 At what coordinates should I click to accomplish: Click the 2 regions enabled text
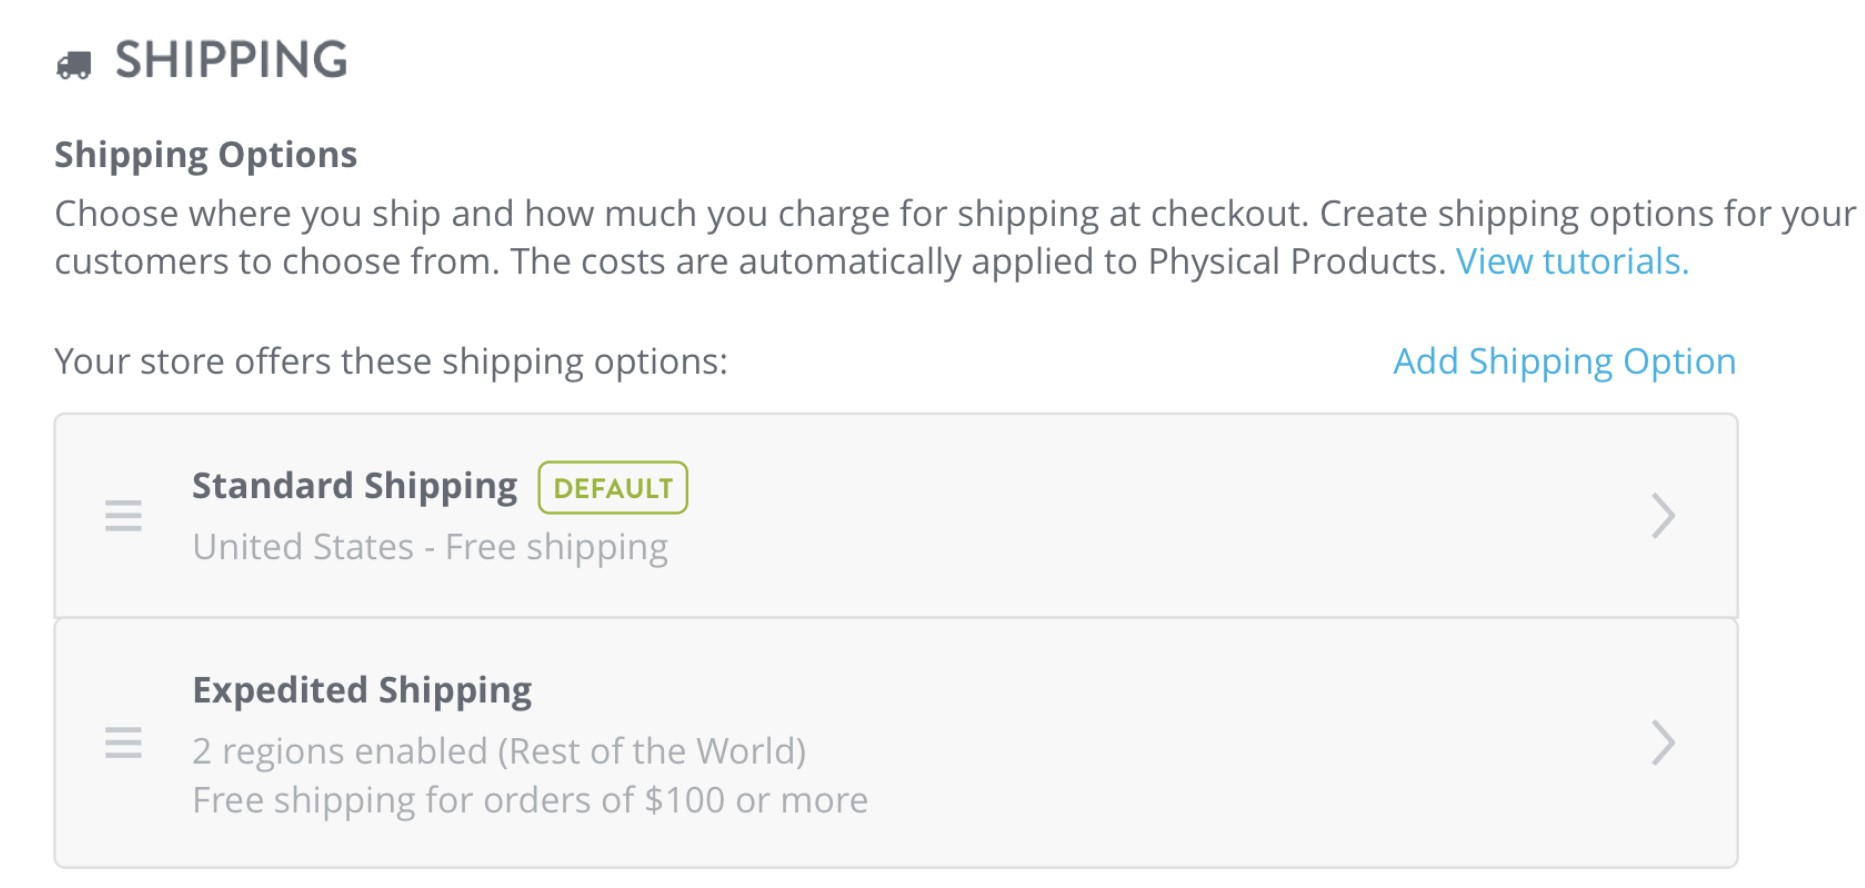(x=500, y=751)
